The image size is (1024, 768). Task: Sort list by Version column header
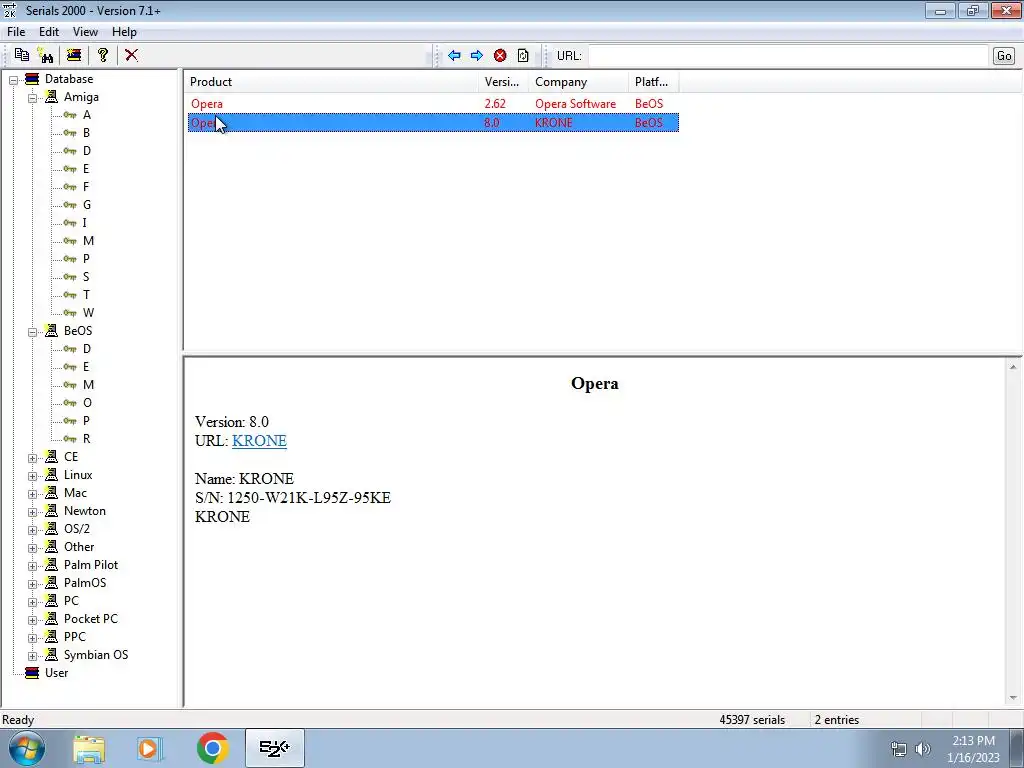point(504,82)
